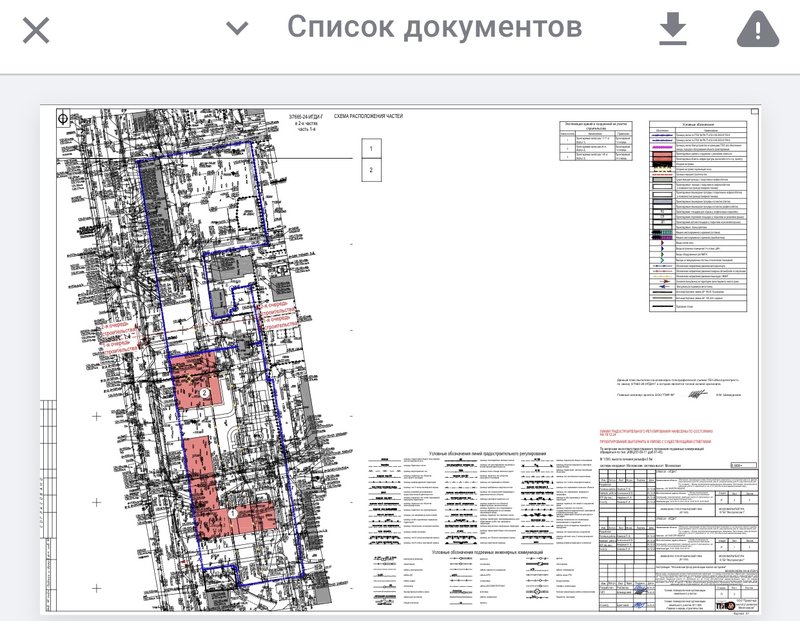Click the circular crosshair symbol on drawing corner
800x621 pixels.
(63, 119)
